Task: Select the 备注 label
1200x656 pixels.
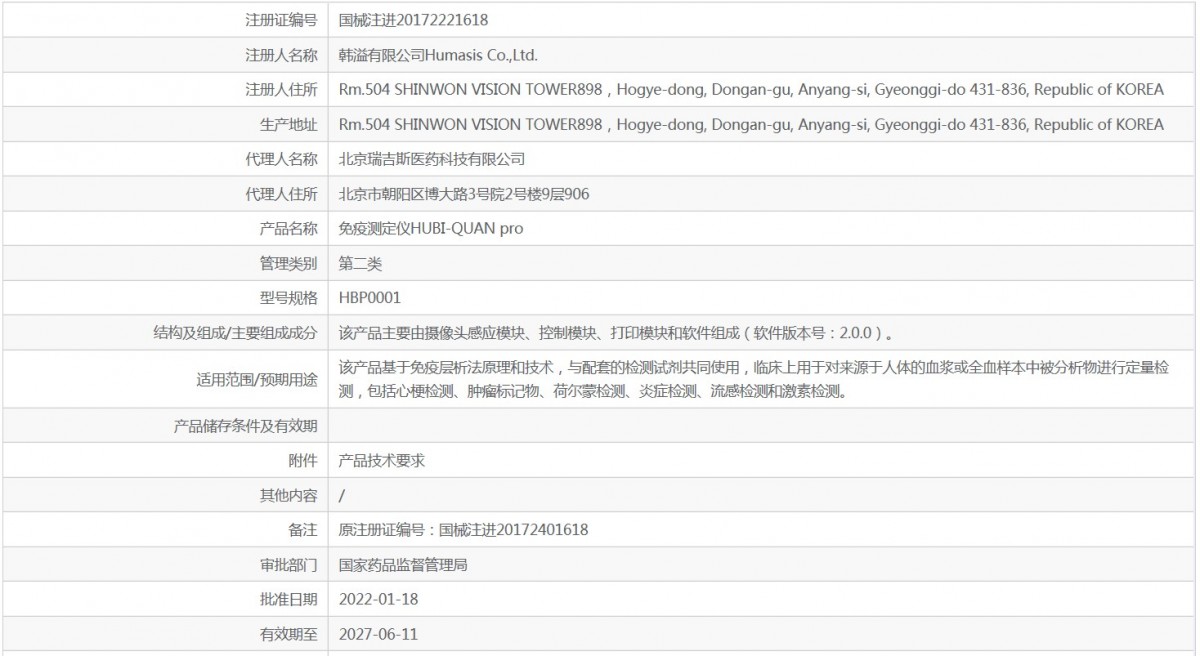Action: click(303, 530)
